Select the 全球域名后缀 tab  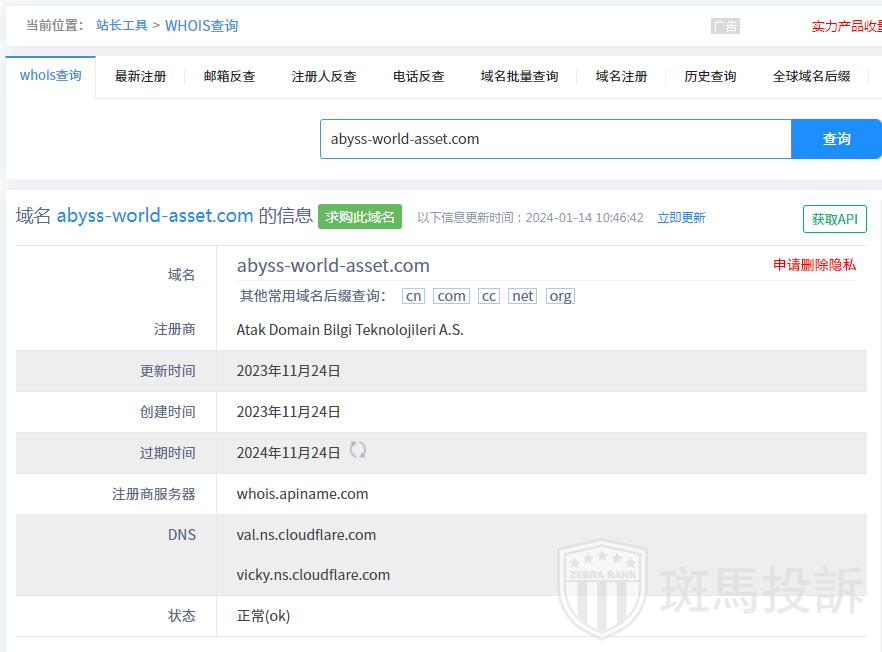click(x=812, y=76)
